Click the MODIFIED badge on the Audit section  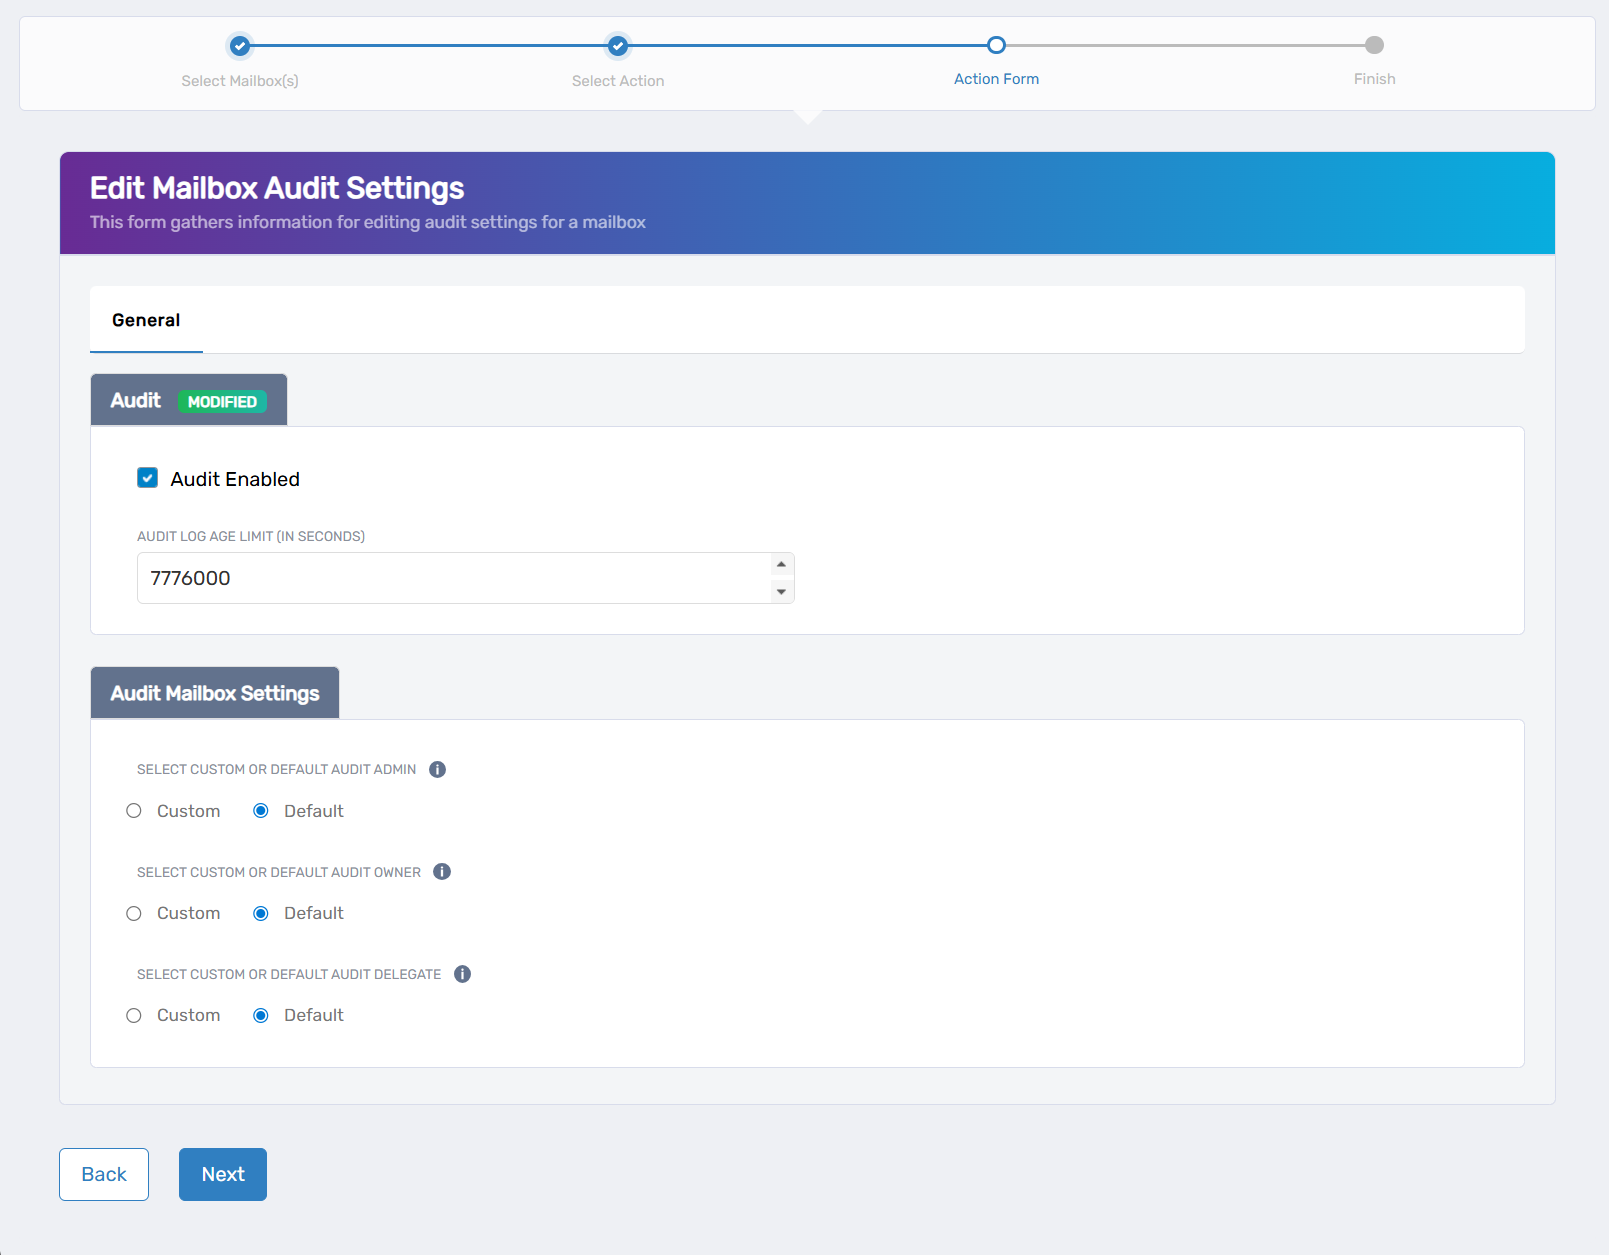[222, 401]
